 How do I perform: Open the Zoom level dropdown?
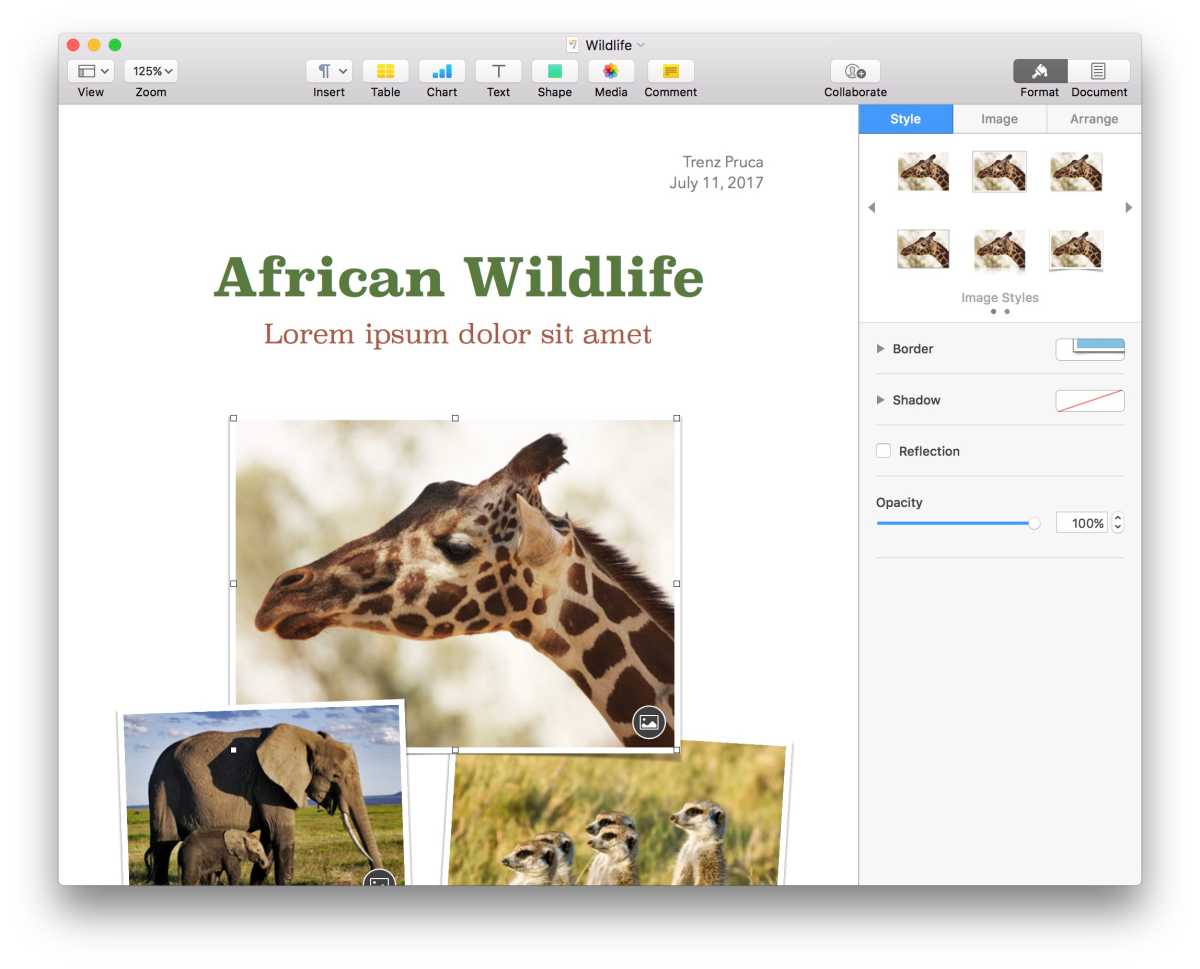click(x=150, y=71)
